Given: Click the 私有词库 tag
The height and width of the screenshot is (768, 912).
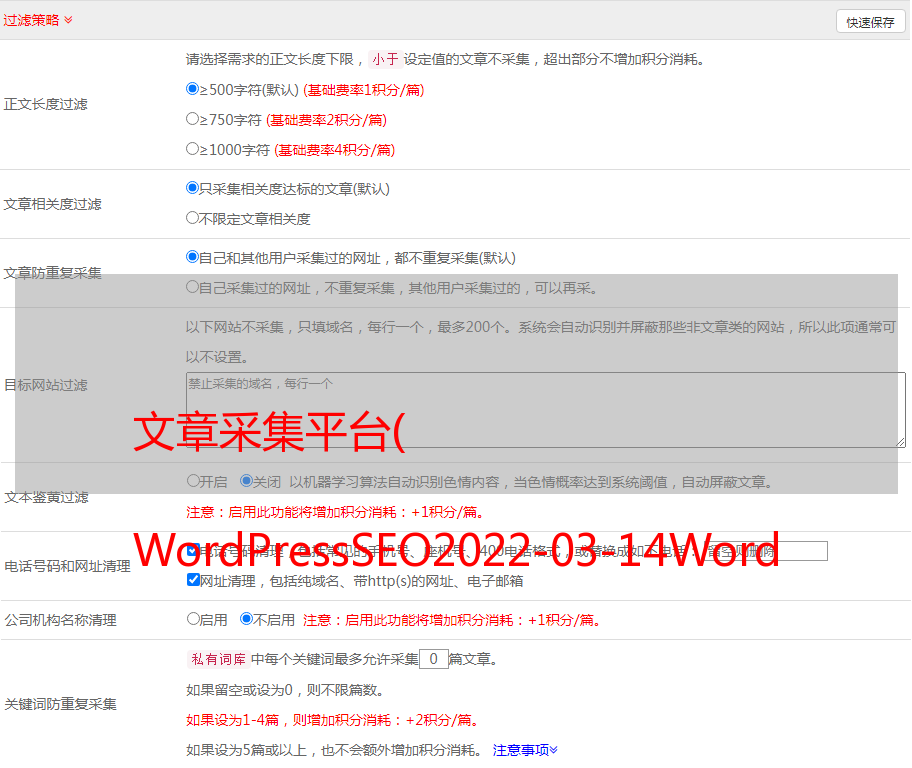Looking at the screenshot, I should point(219,659).
